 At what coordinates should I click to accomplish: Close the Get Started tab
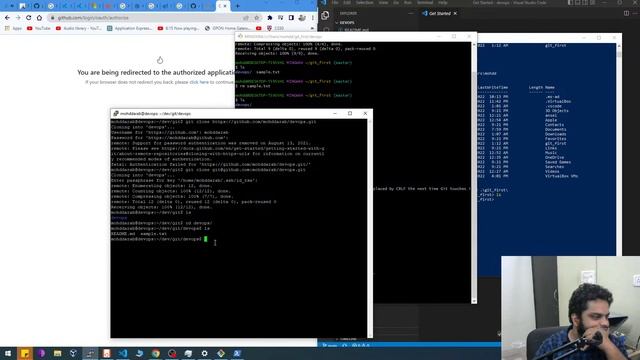click(455, 13)
